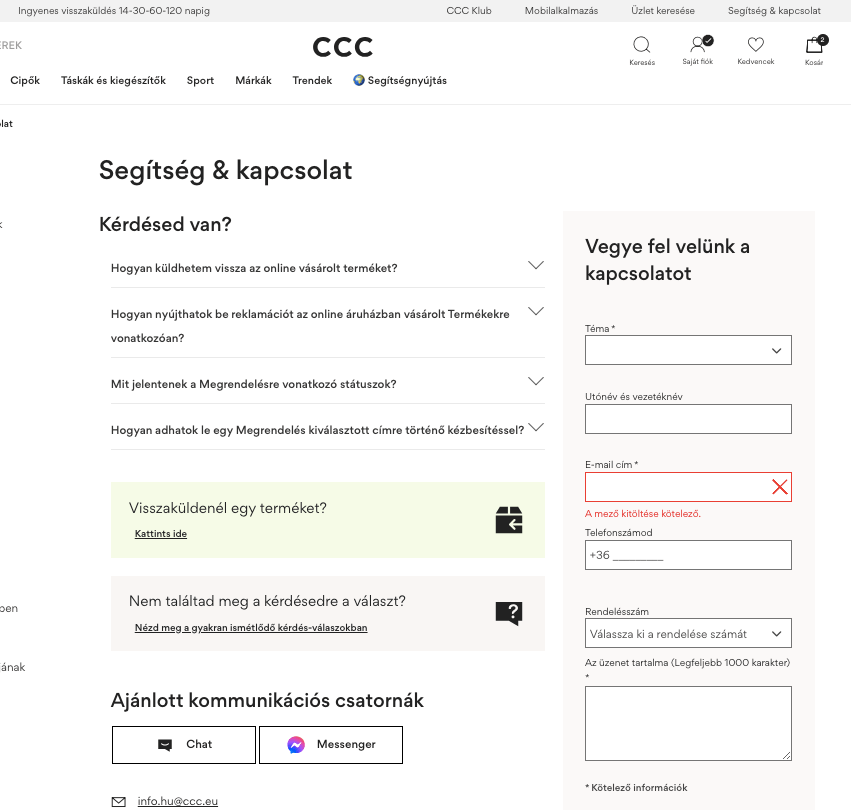Open Saját fiók account icon
This screenshot has width=851, height=810.
click(x=698, y=45)
